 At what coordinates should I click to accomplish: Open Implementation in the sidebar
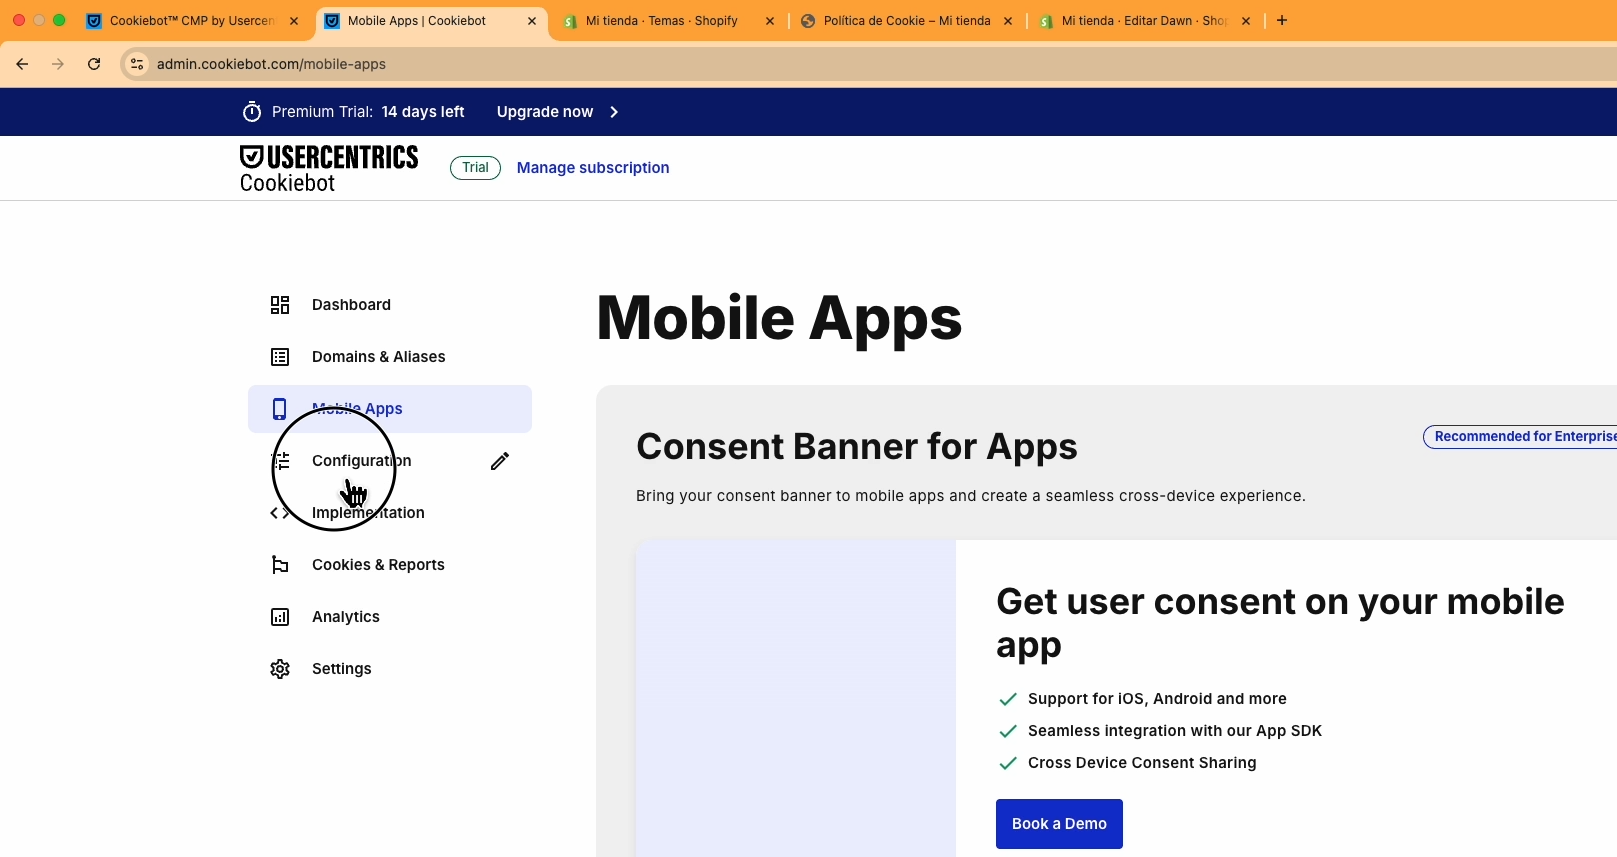(x=390, y=513)
